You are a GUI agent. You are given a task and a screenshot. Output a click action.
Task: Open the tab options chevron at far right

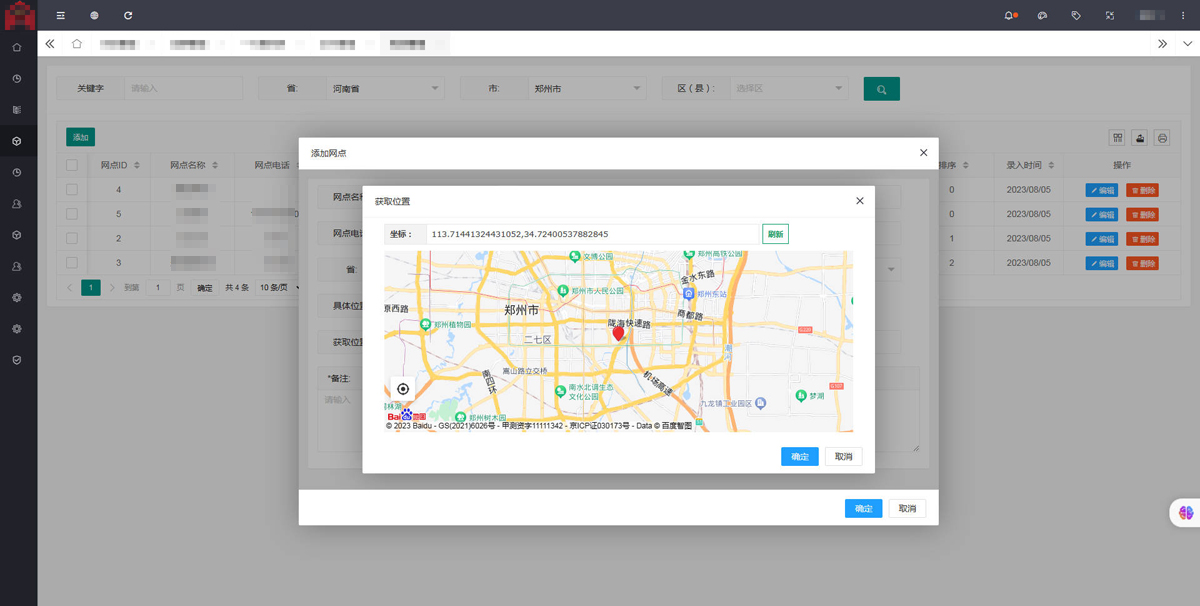coord(1187,44)
